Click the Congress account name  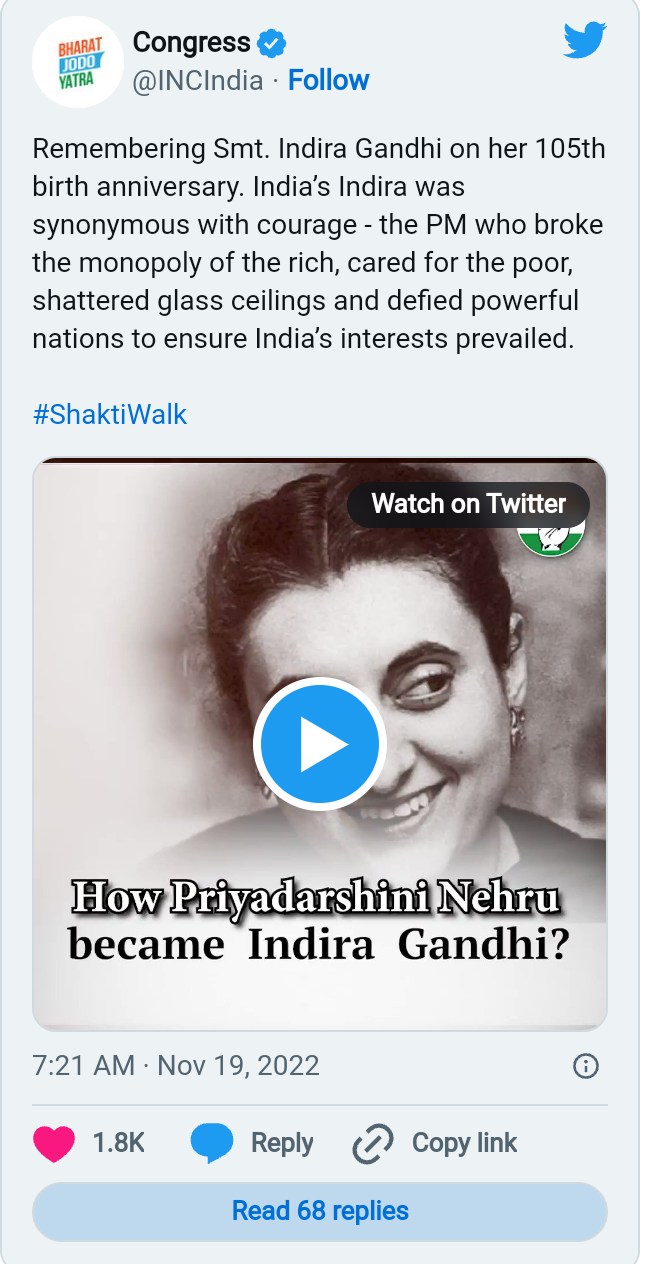[191, 42]
